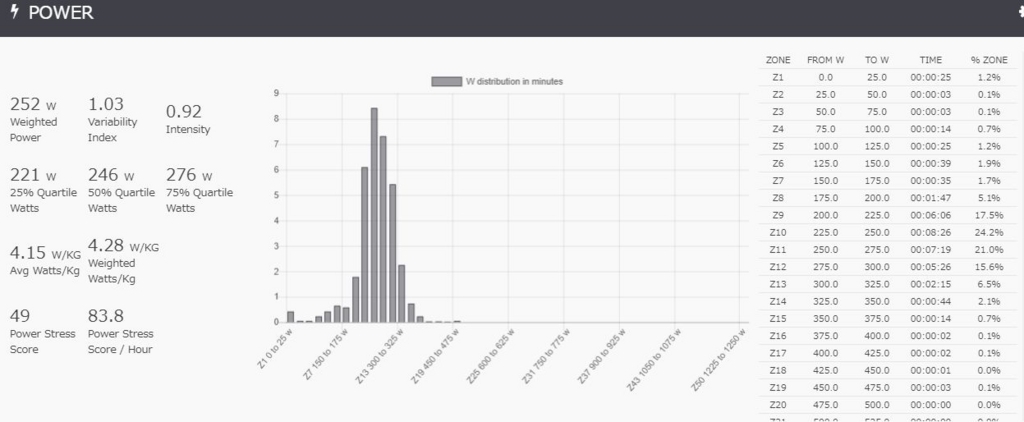Click the Z11 zone row label
The width and height of the screenshot is (1024, 422).
(778, 250)
